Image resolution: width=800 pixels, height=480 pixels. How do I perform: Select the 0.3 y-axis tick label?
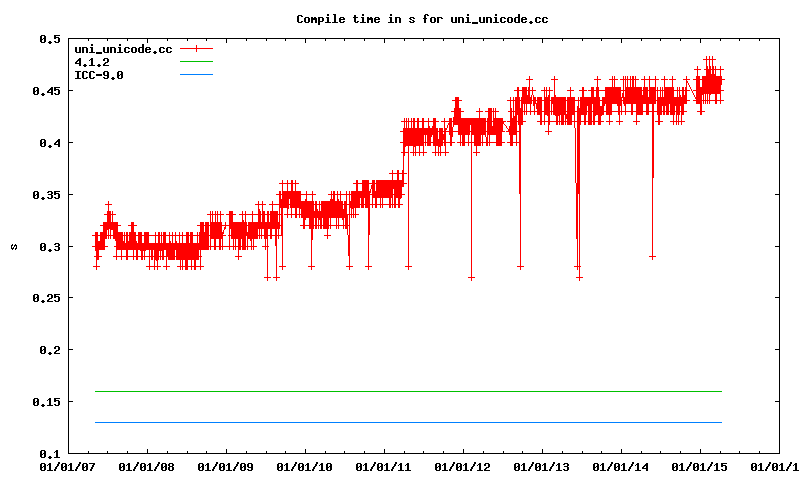[49, 247]
